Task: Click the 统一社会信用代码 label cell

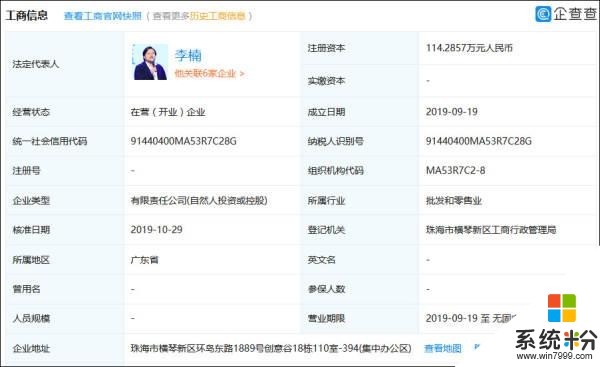Action: [x=65, y=141]
